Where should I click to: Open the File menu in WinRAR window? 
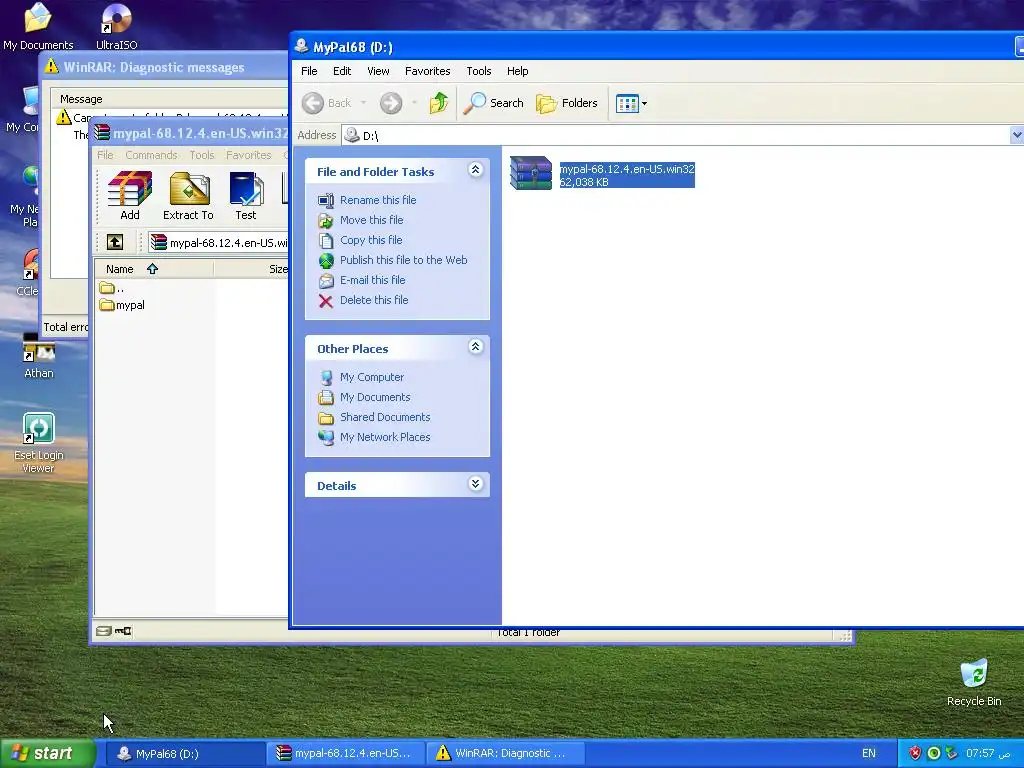pyautogui.click(x=105, y=155)
